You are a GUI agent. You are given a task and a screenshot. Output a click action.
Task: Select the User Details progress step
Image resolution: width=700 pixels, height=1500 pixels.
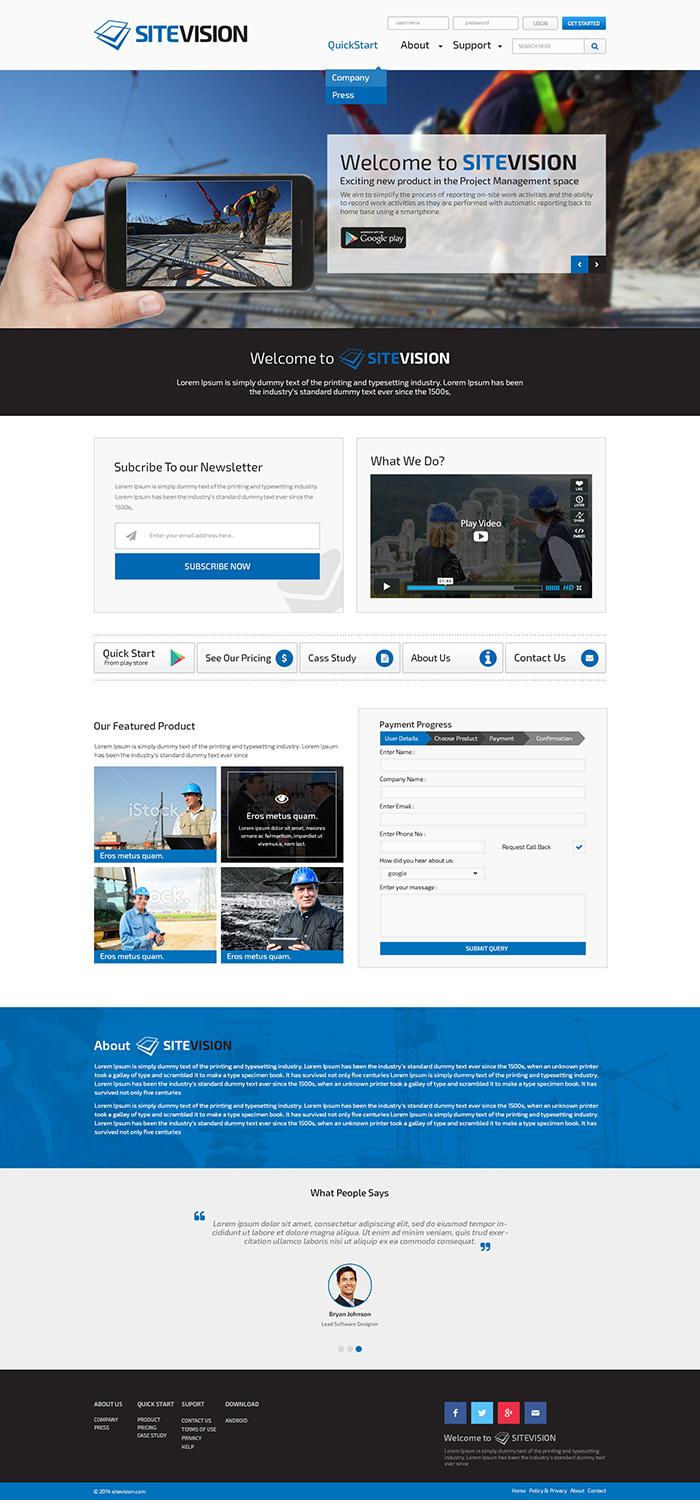(403, 738)
